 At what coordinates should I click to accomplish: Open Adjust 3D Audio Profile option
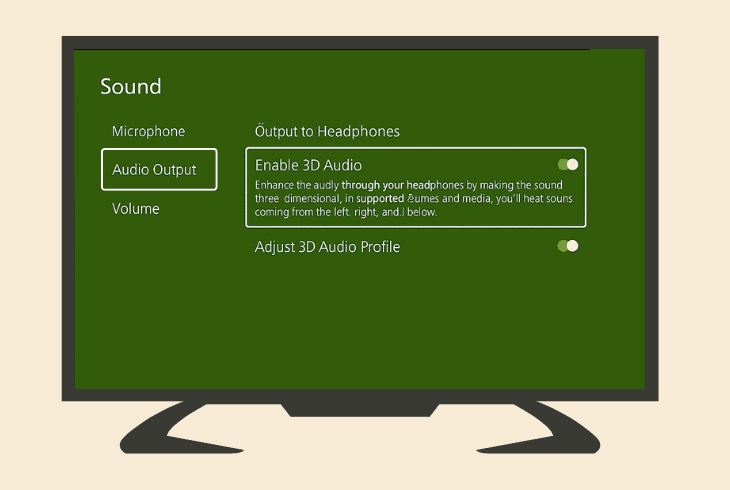(327, 247)
